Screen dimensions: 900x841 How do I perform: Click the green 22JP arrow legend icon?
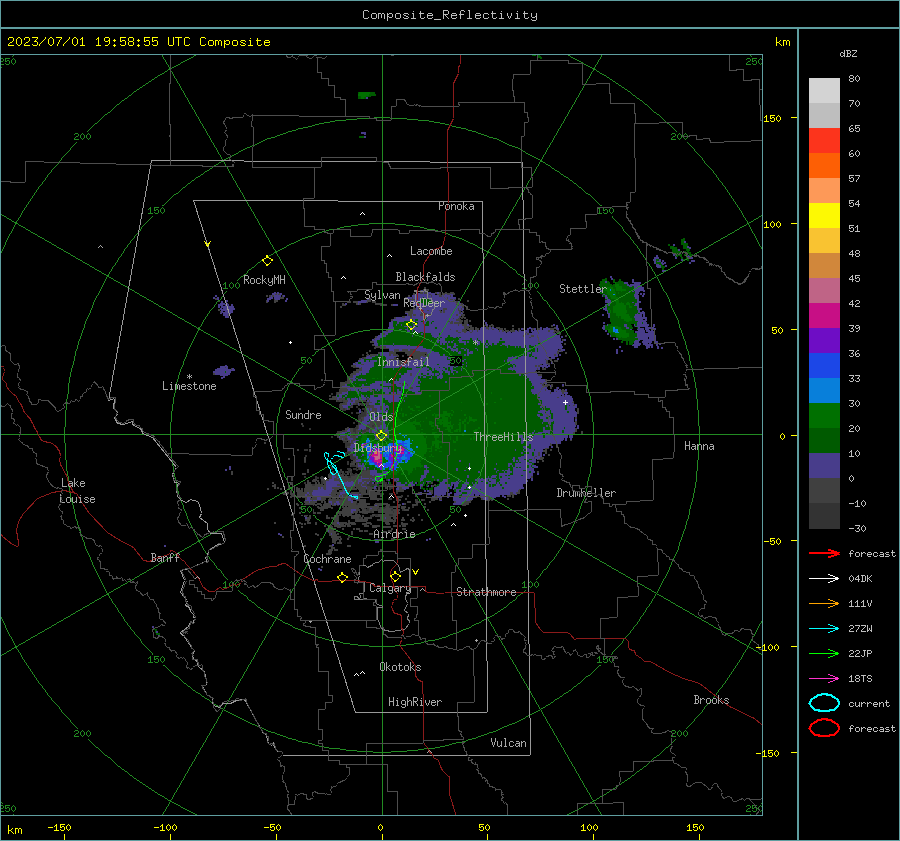click(824, 653)
